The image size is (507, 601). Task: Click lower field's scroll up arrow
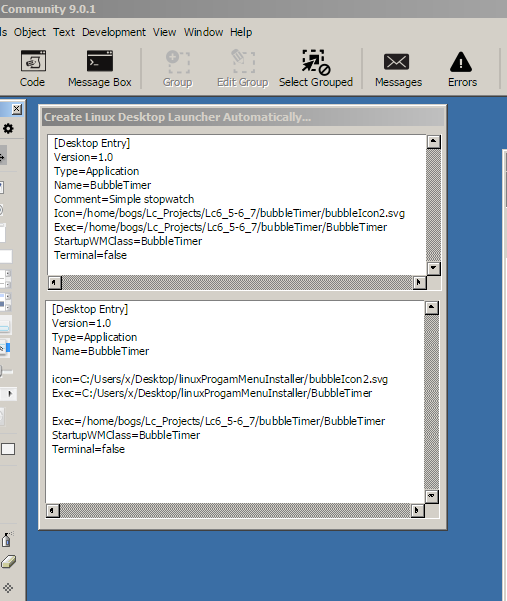point(432,308)
